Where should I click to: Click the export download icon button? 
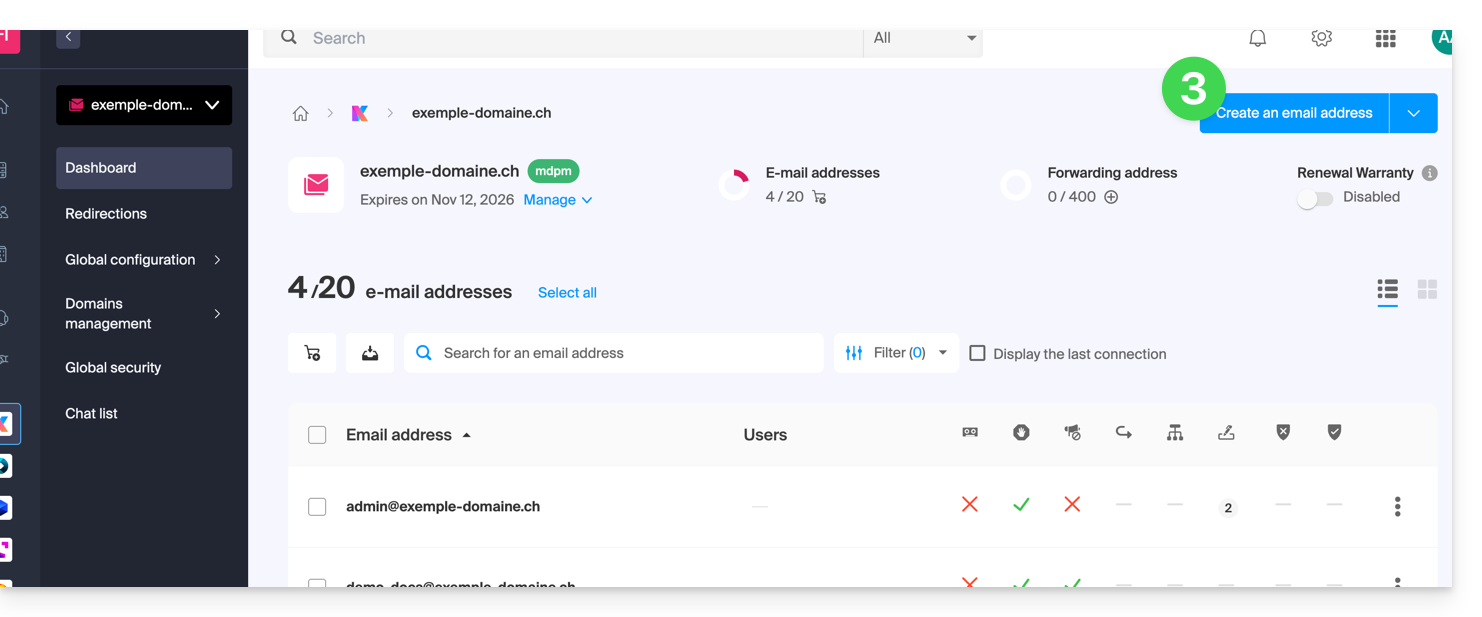click(370, 353)
